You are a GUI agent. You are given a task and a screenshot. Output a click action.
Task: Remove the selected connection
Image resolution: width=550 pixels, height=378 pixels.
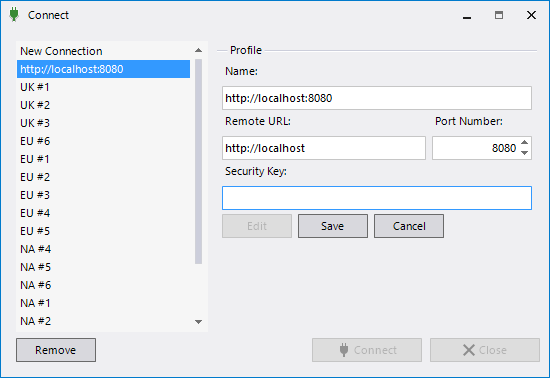point(56,350)
